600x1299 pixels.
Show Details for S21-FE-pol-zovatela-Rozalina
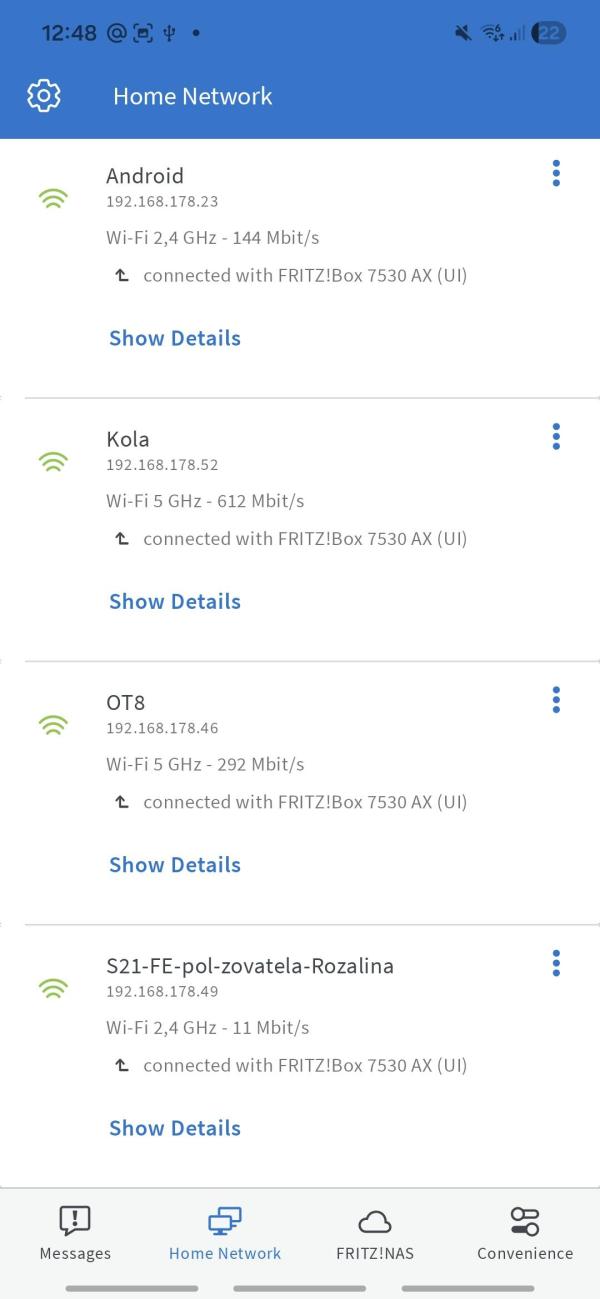[175, 1128]
